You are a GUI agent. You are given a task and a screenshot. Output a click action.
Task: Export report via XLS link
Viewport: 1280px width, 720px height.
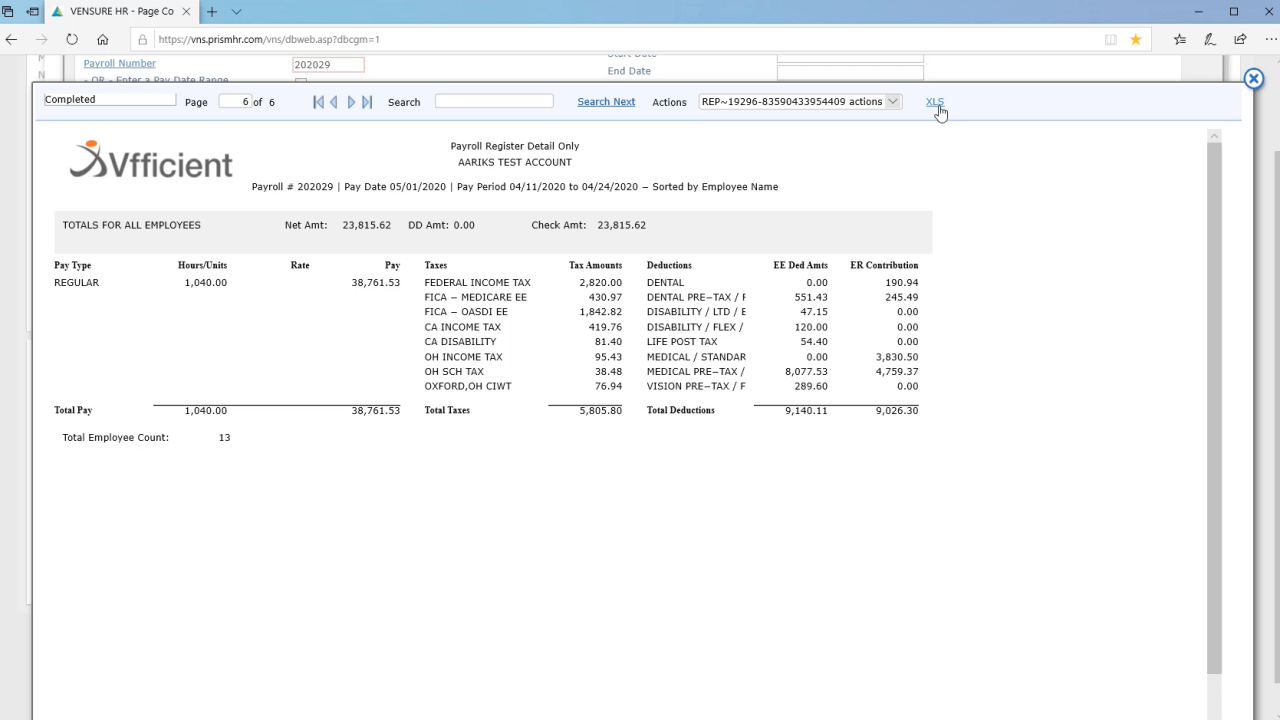(934, 102)
